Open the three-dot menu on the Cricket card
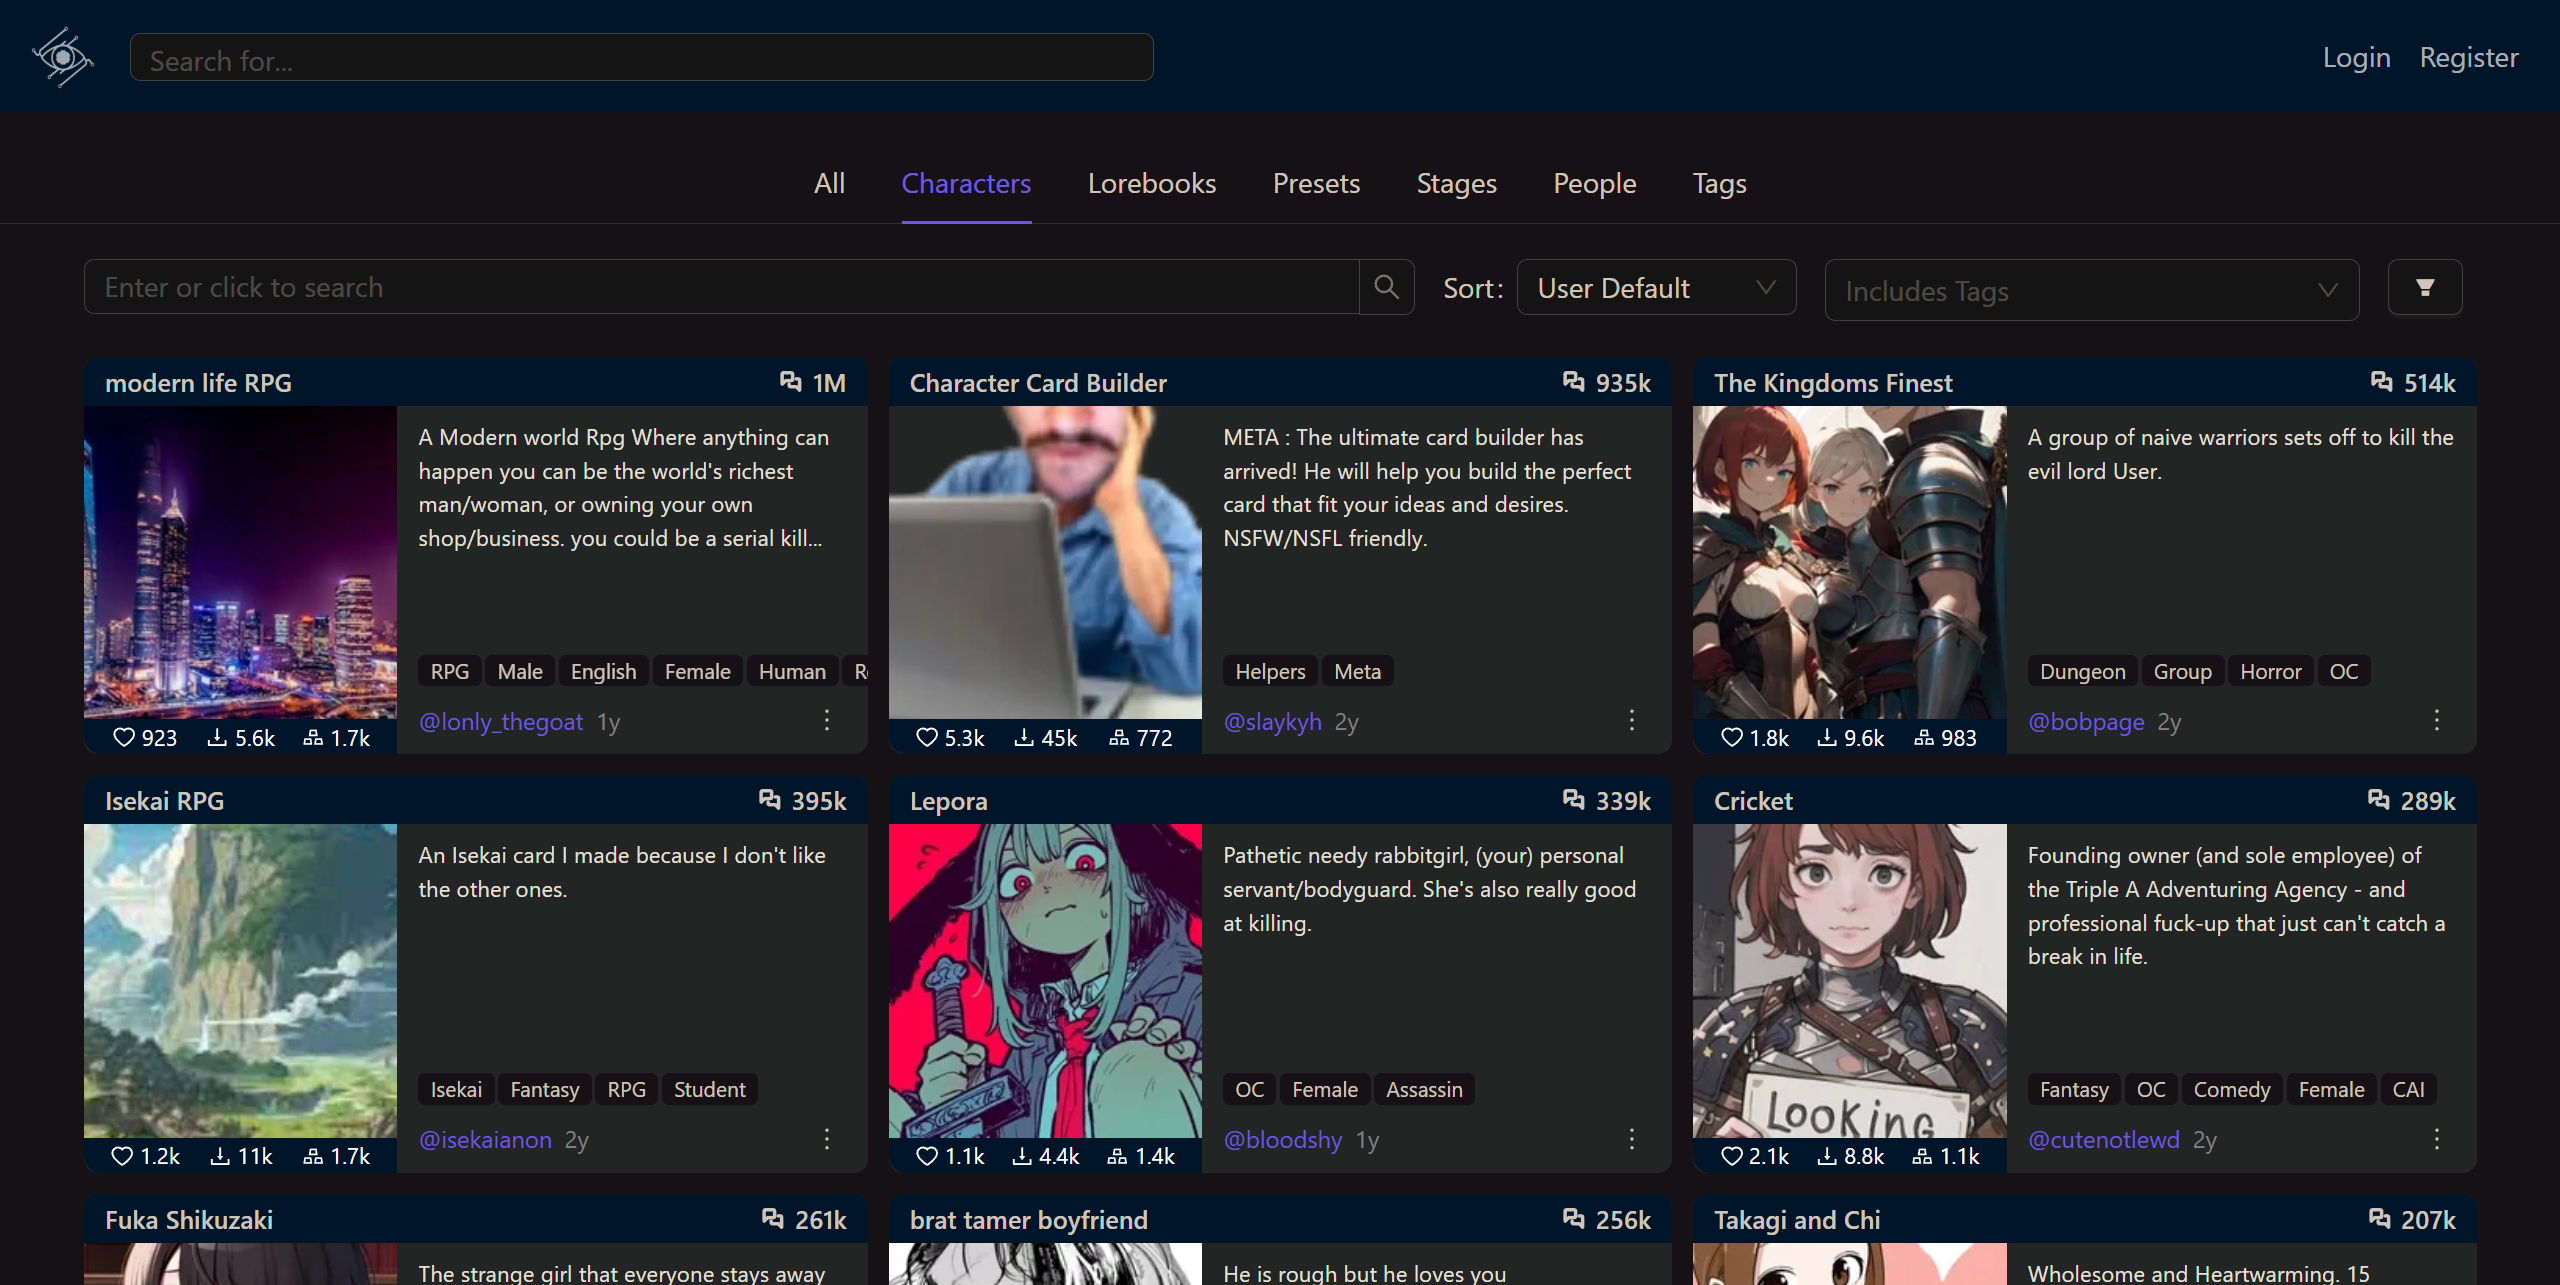2560x1285 pixels. tap(2437, 1139)
